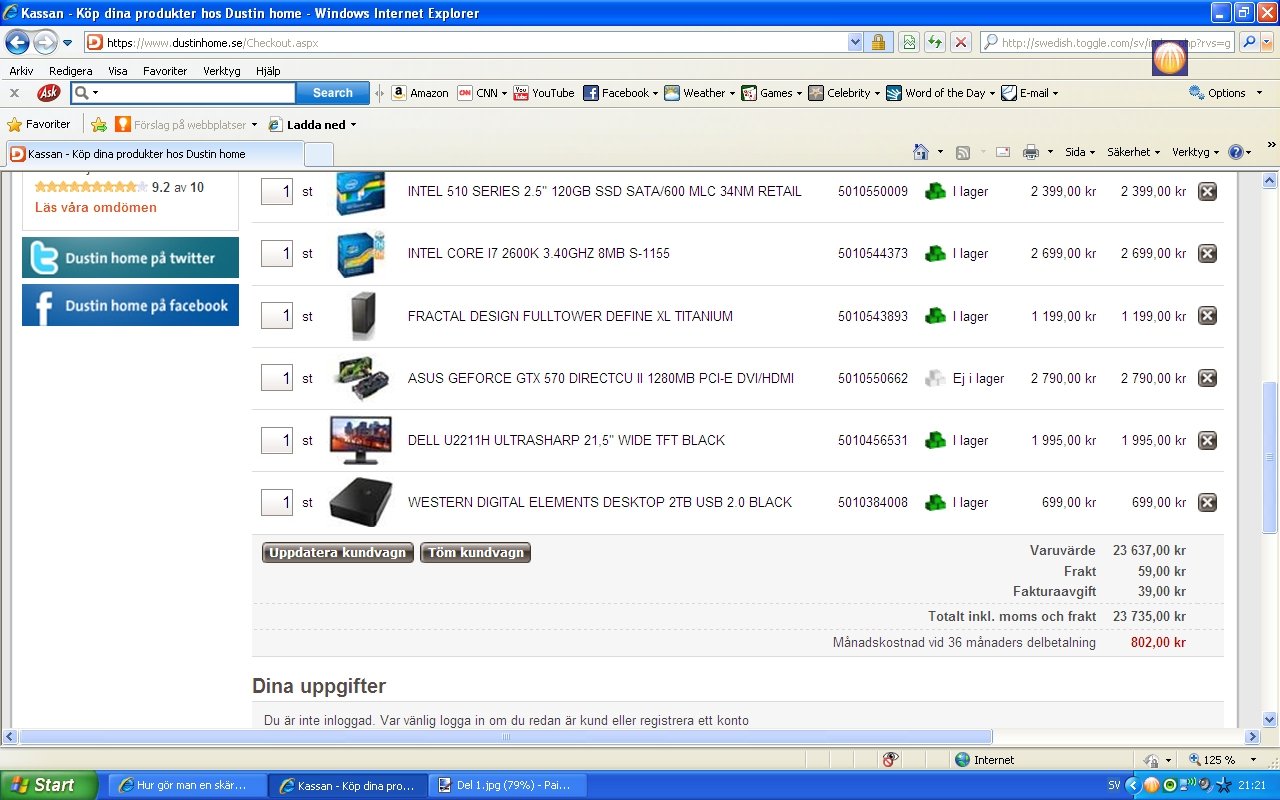Click the Dustin home på twitter banner
1280x800 pixels.
click(130, 258)
